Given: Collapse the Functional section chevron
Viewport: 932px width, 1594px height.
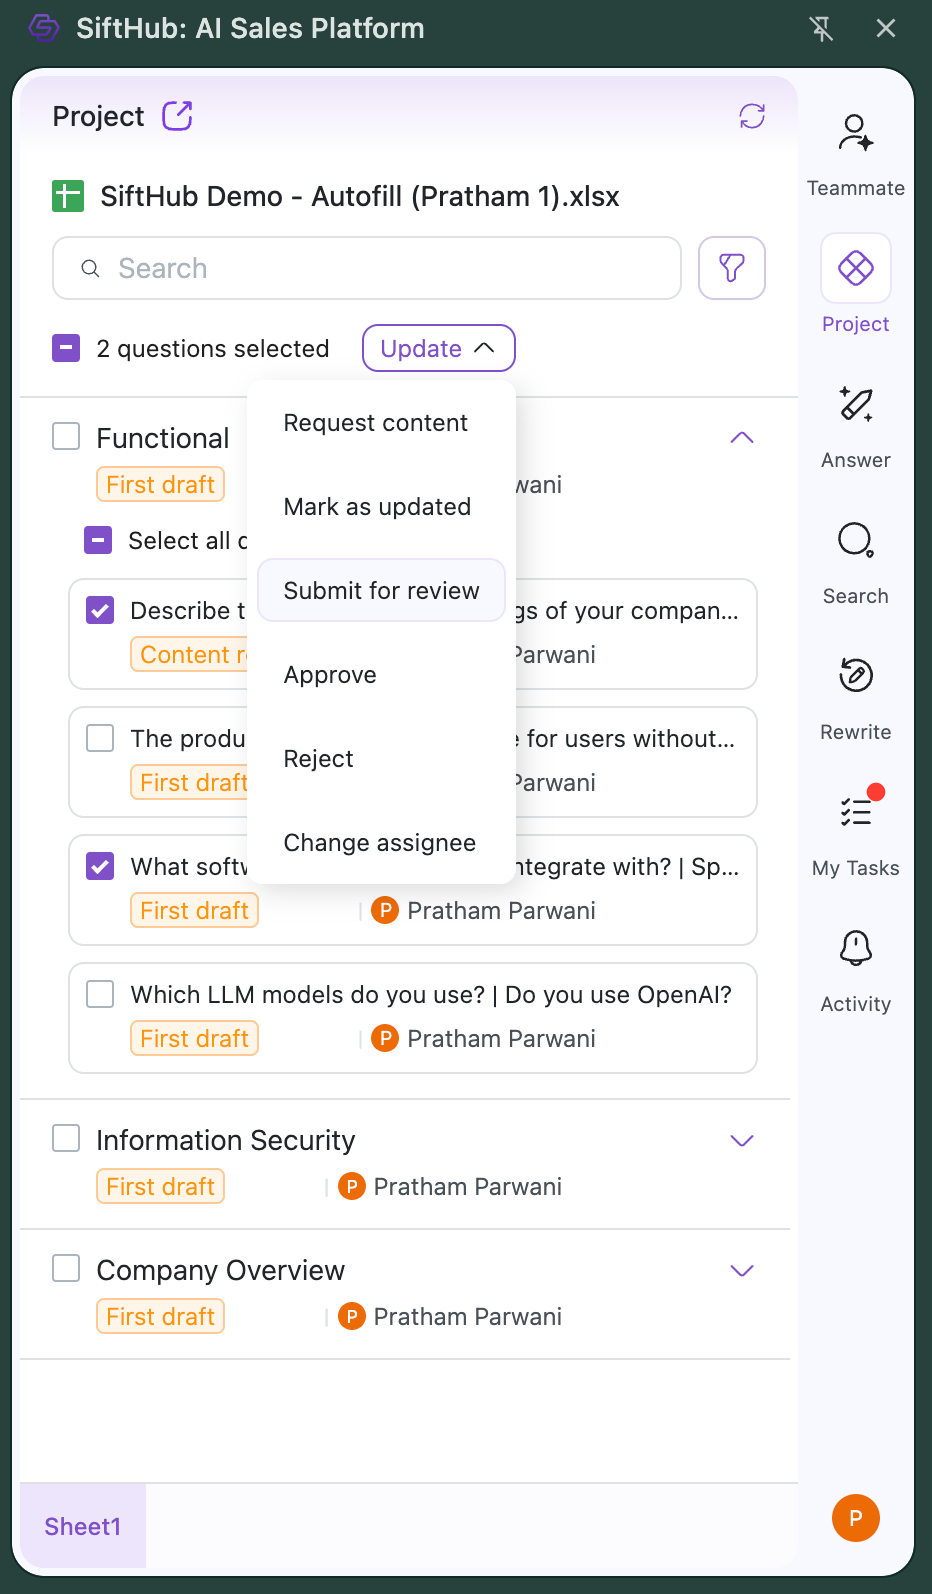Looking at the screenshot, I should coord(742,438).
